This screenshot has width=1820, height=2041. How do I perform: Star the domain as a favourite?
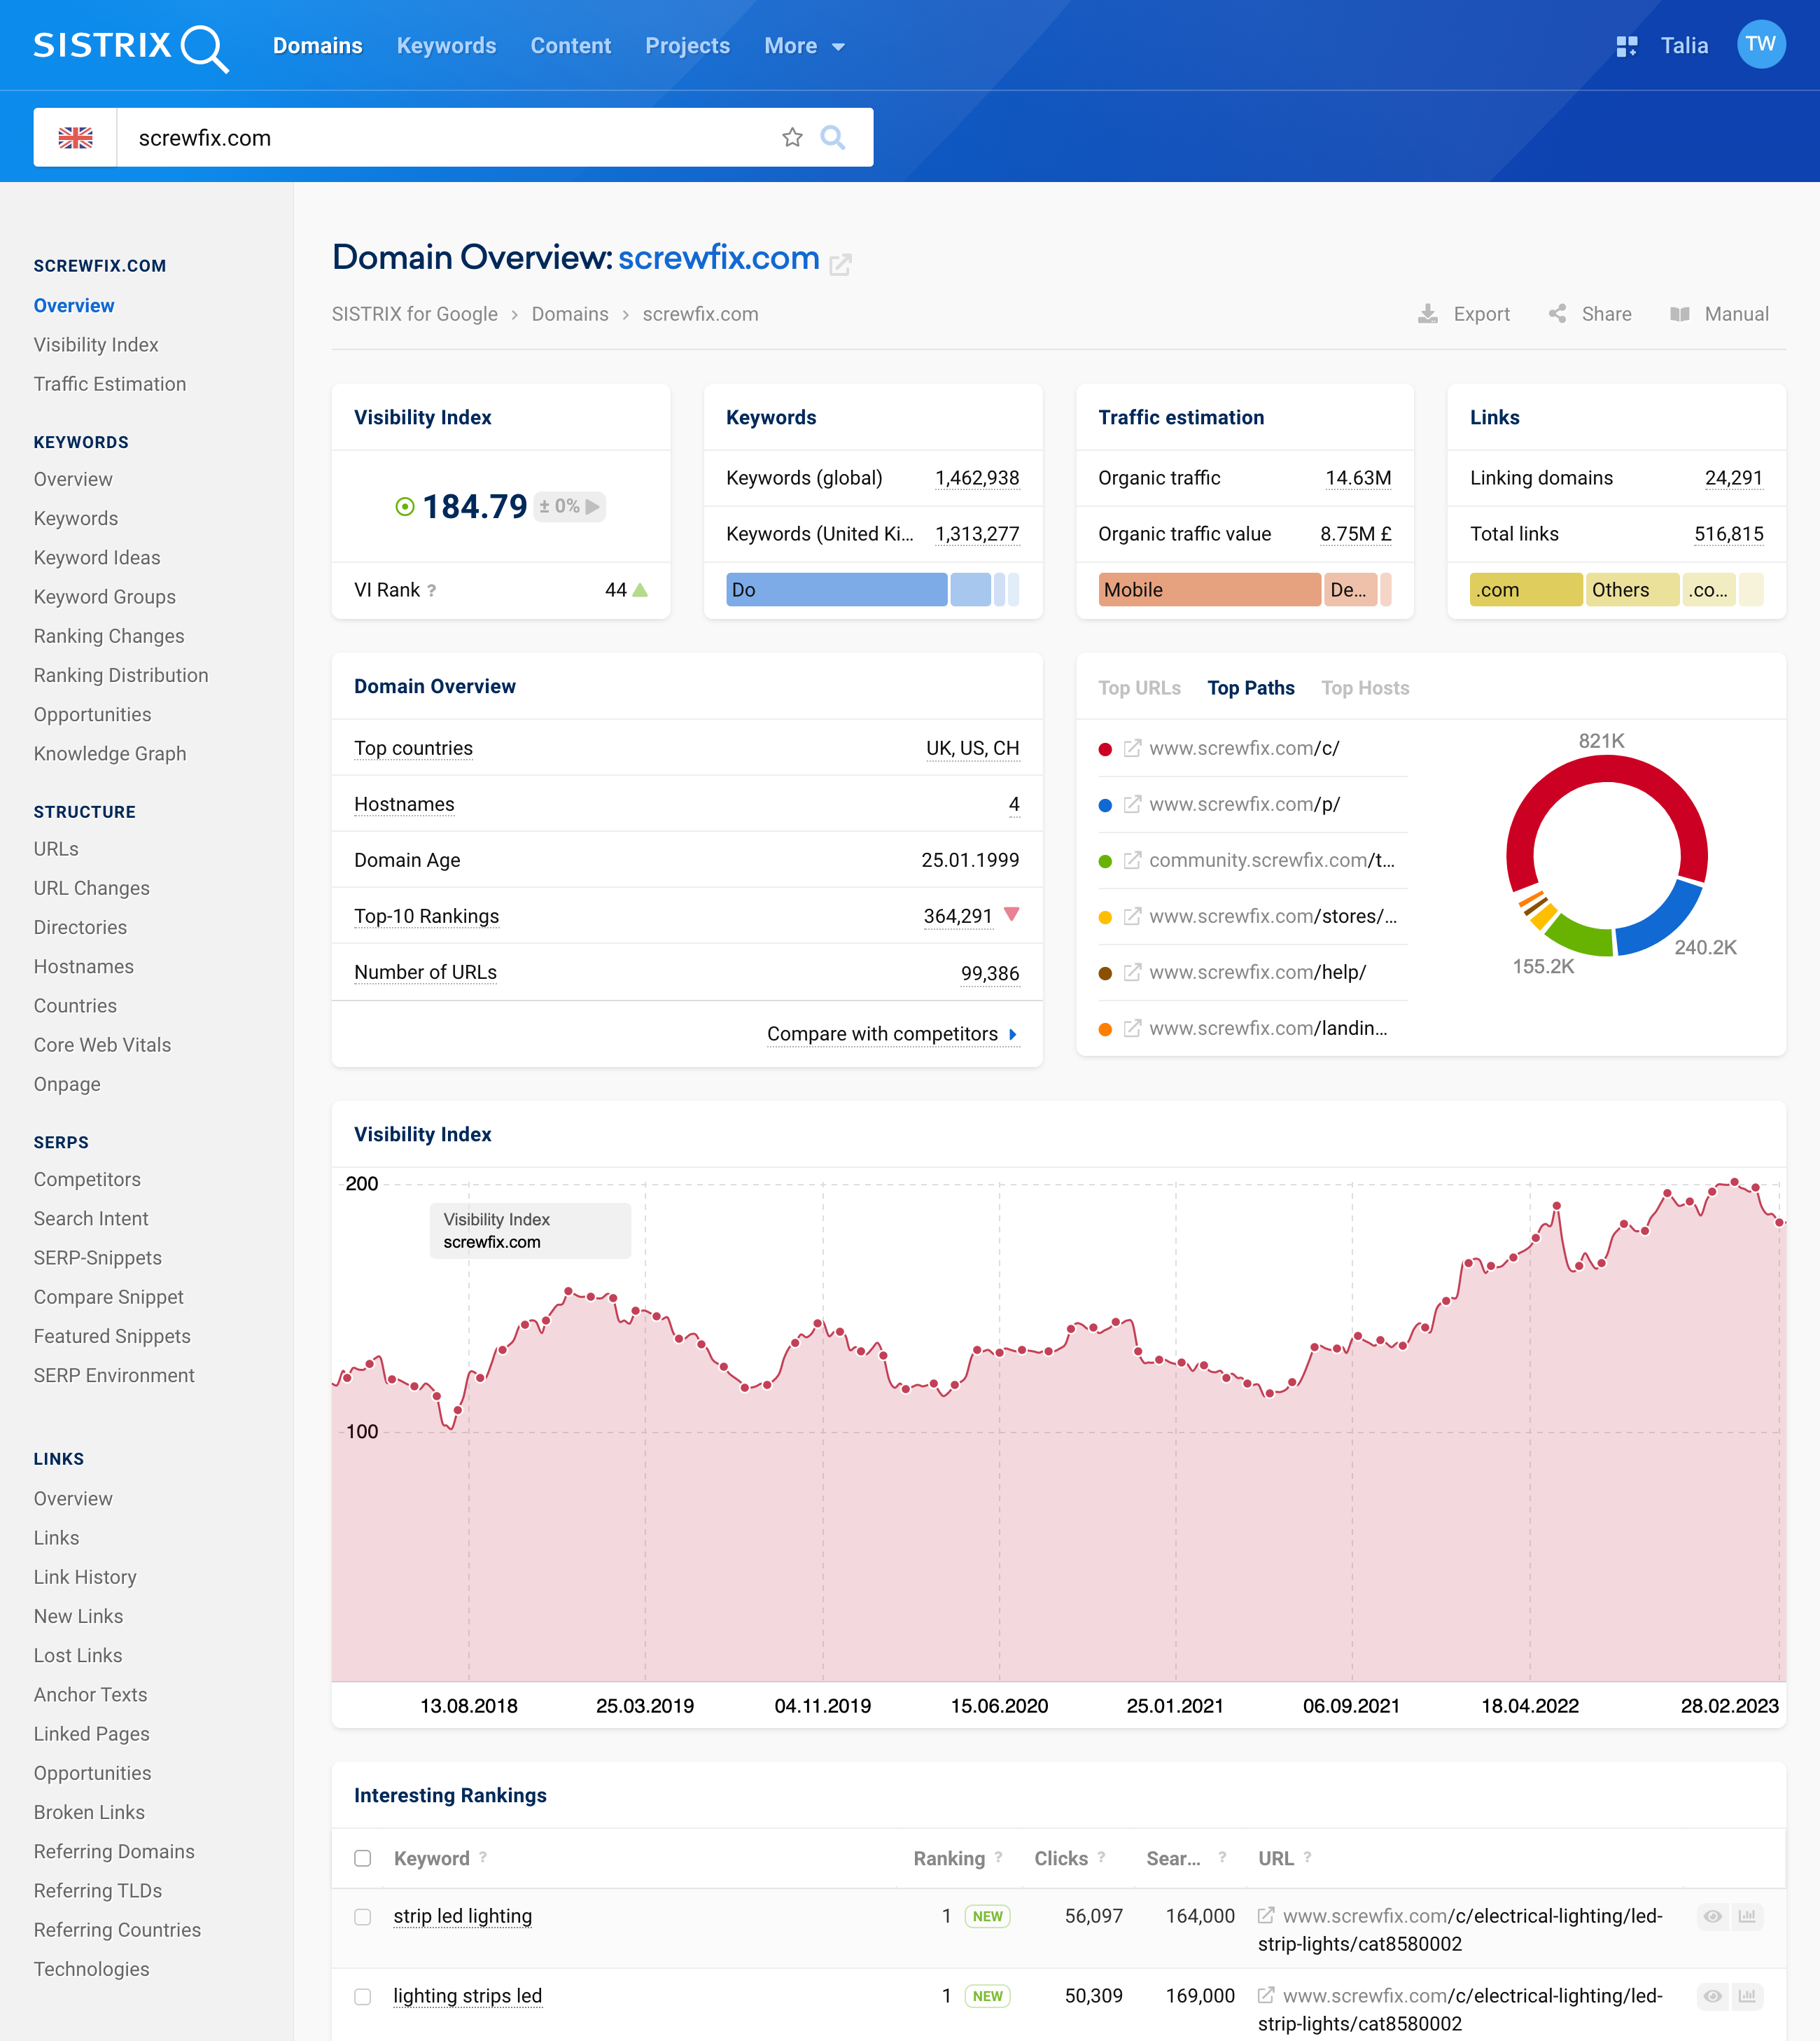792,138
